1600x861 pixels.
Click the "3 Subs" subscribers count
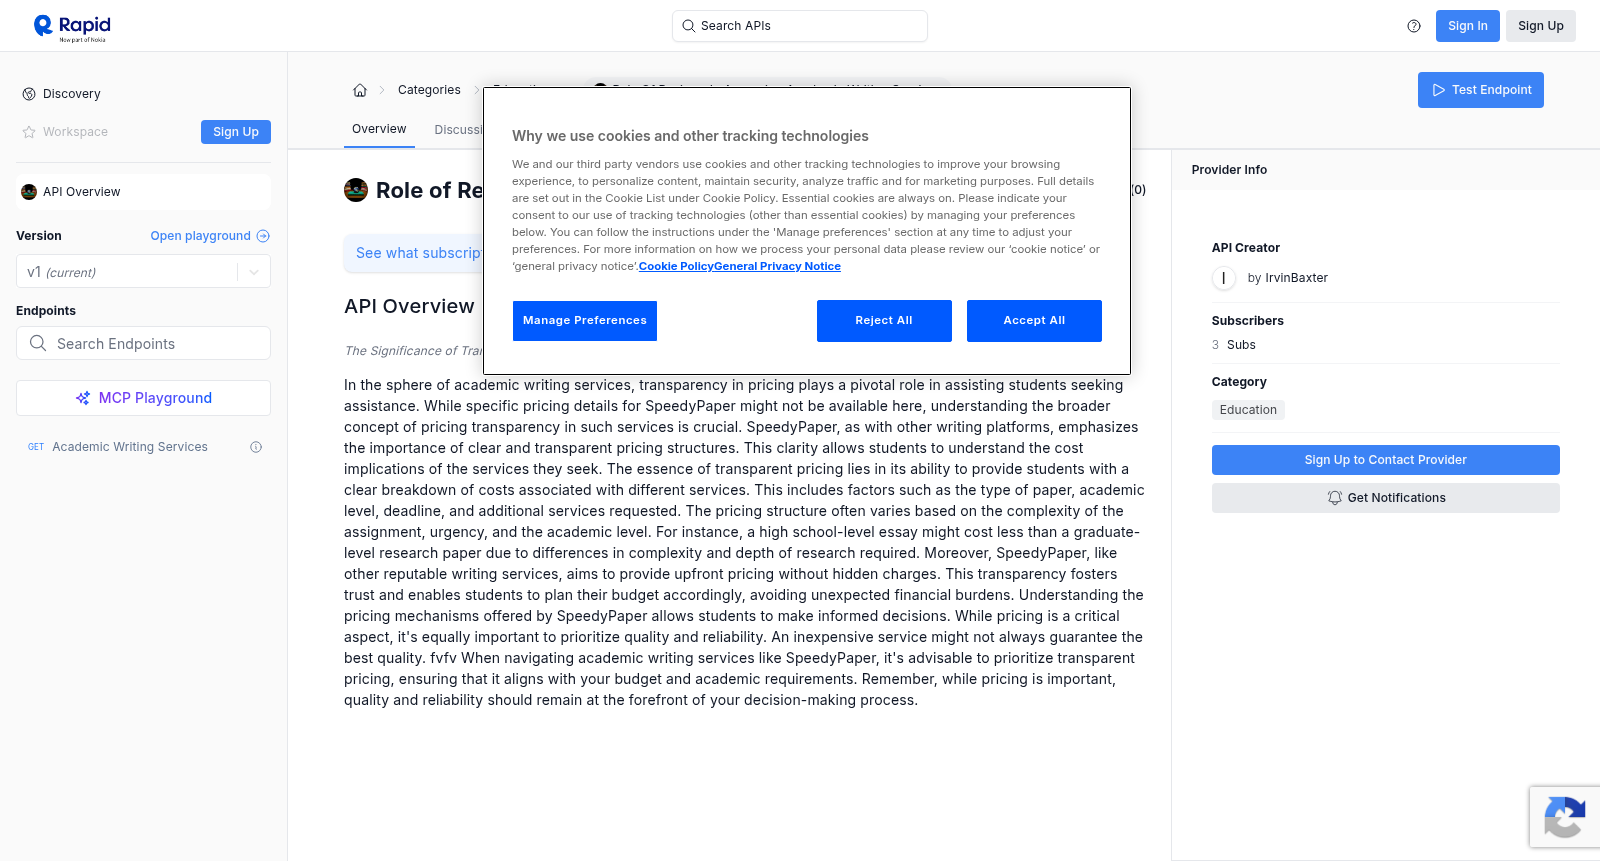point(1234,345)
